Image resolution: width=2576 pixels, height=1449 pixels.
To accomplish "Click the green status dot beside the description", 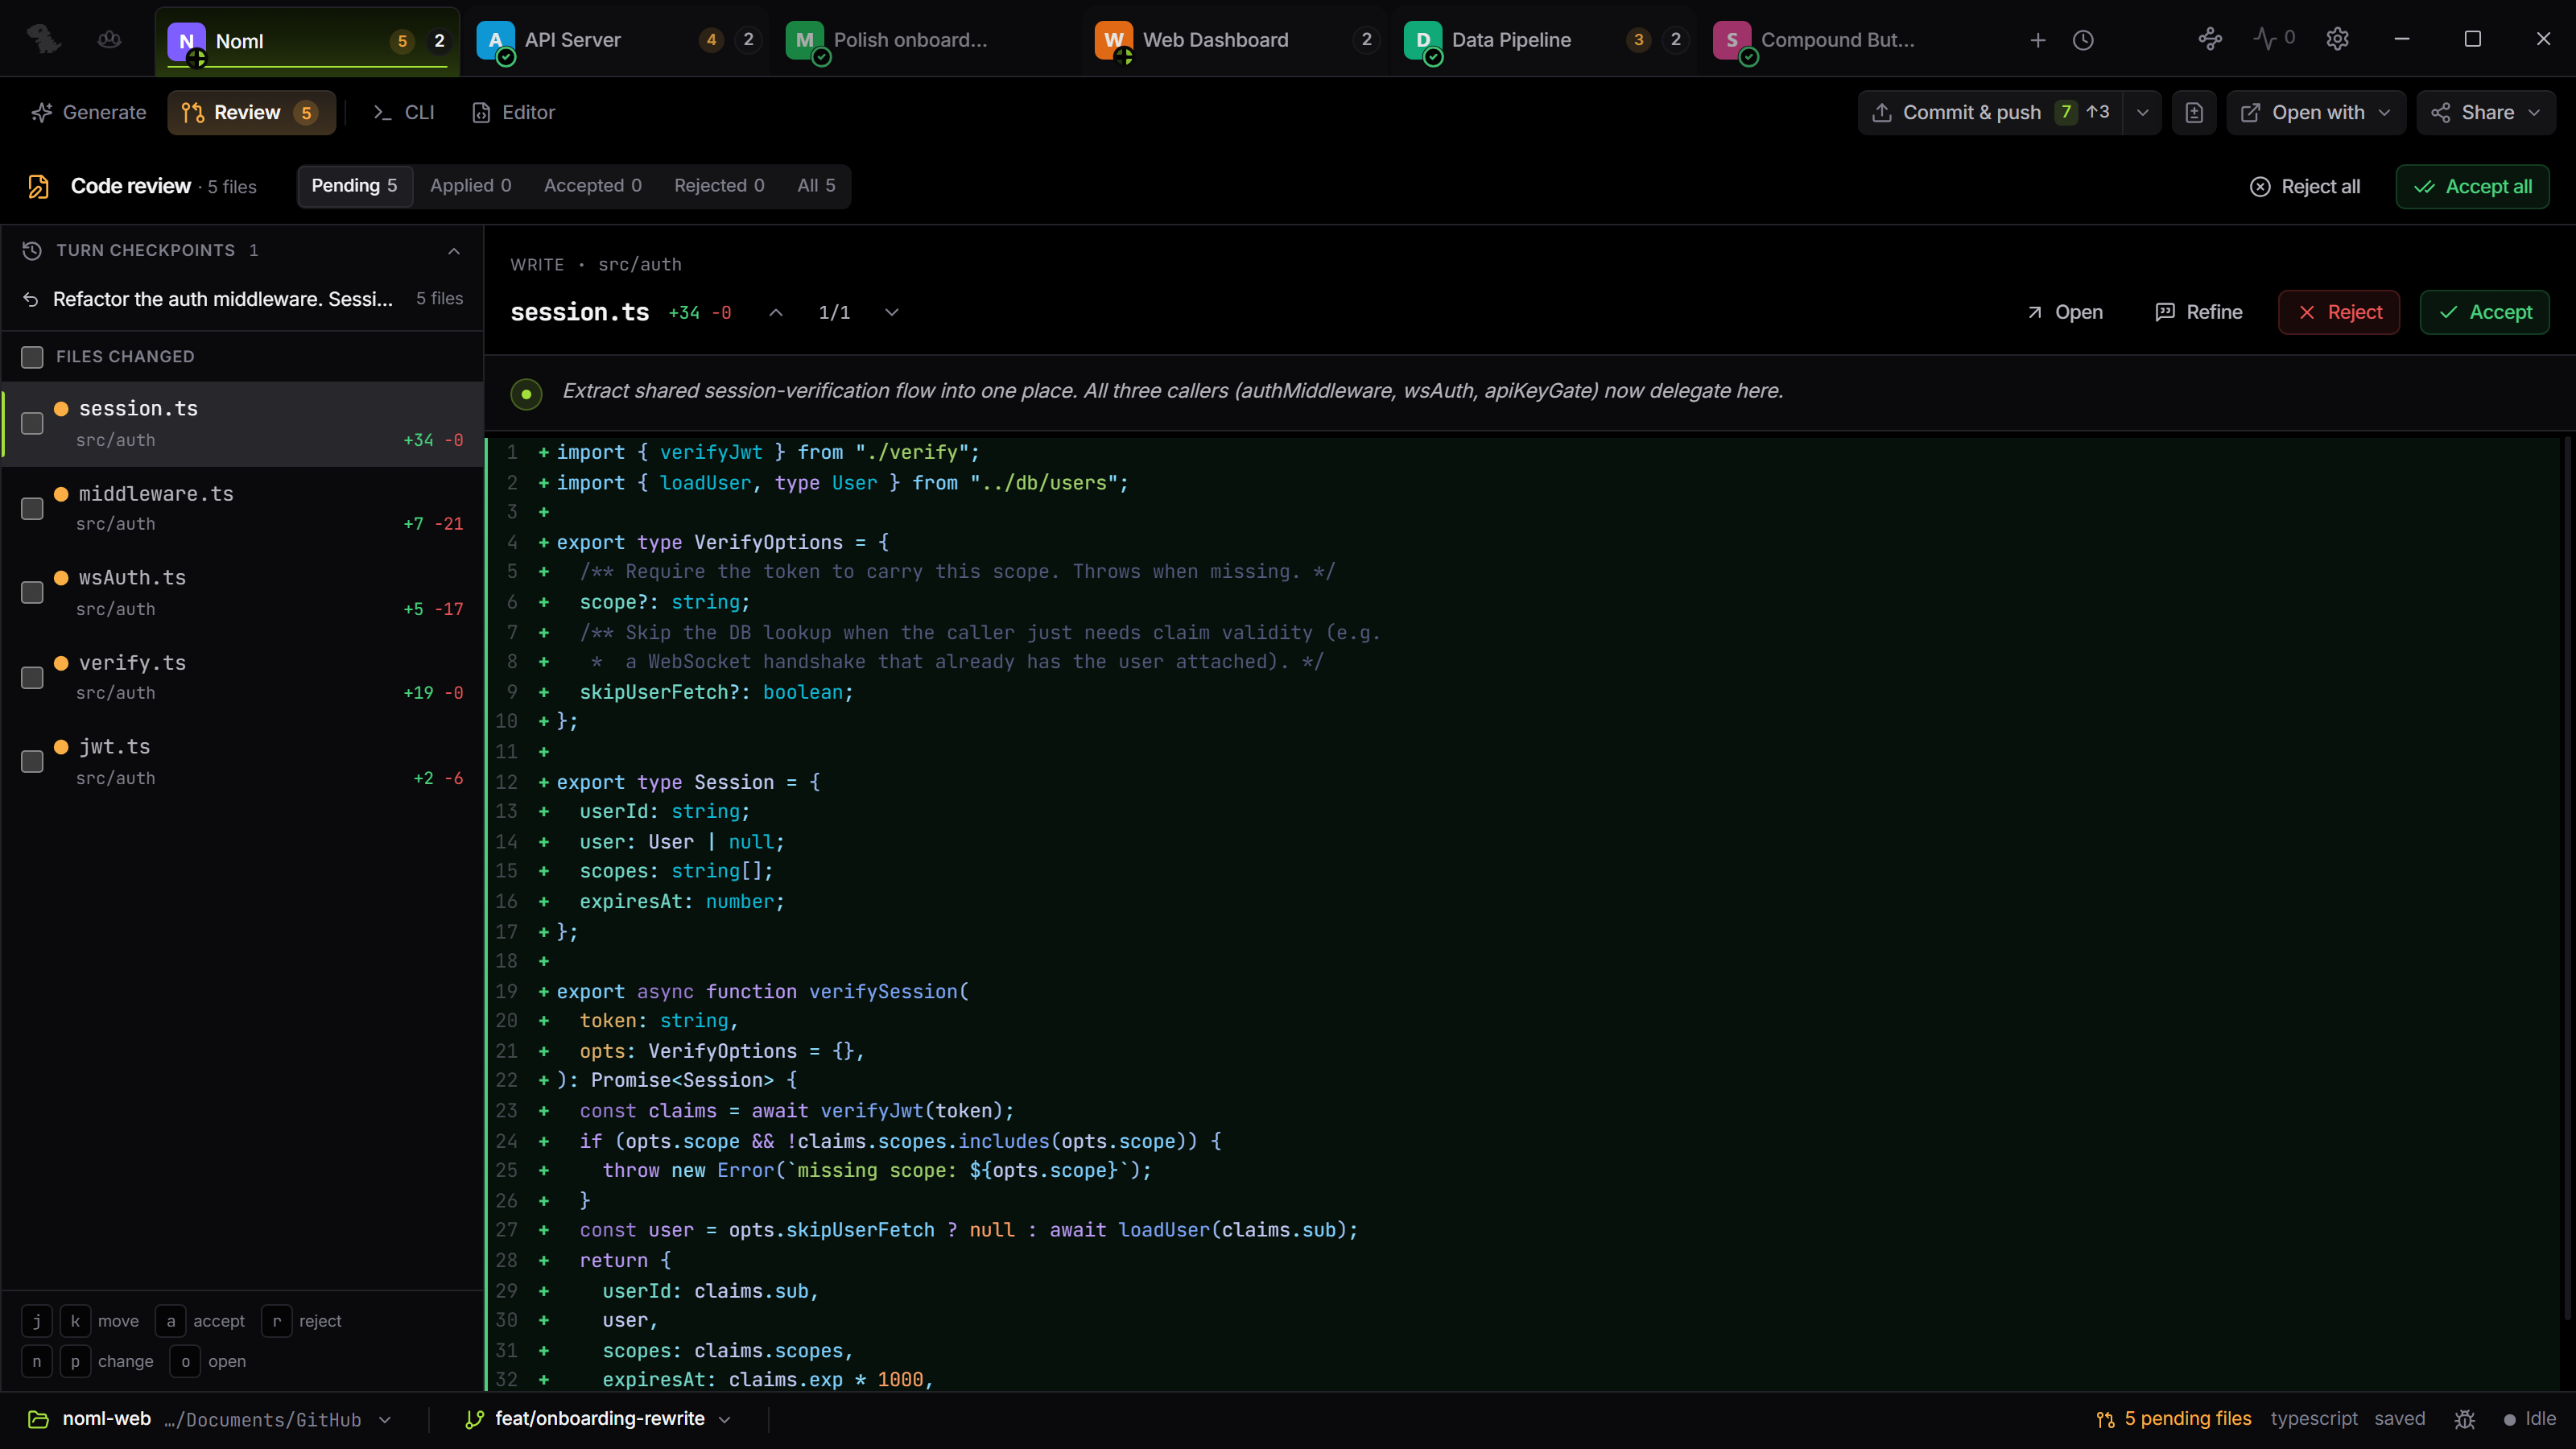I will [x=526, y=393].
